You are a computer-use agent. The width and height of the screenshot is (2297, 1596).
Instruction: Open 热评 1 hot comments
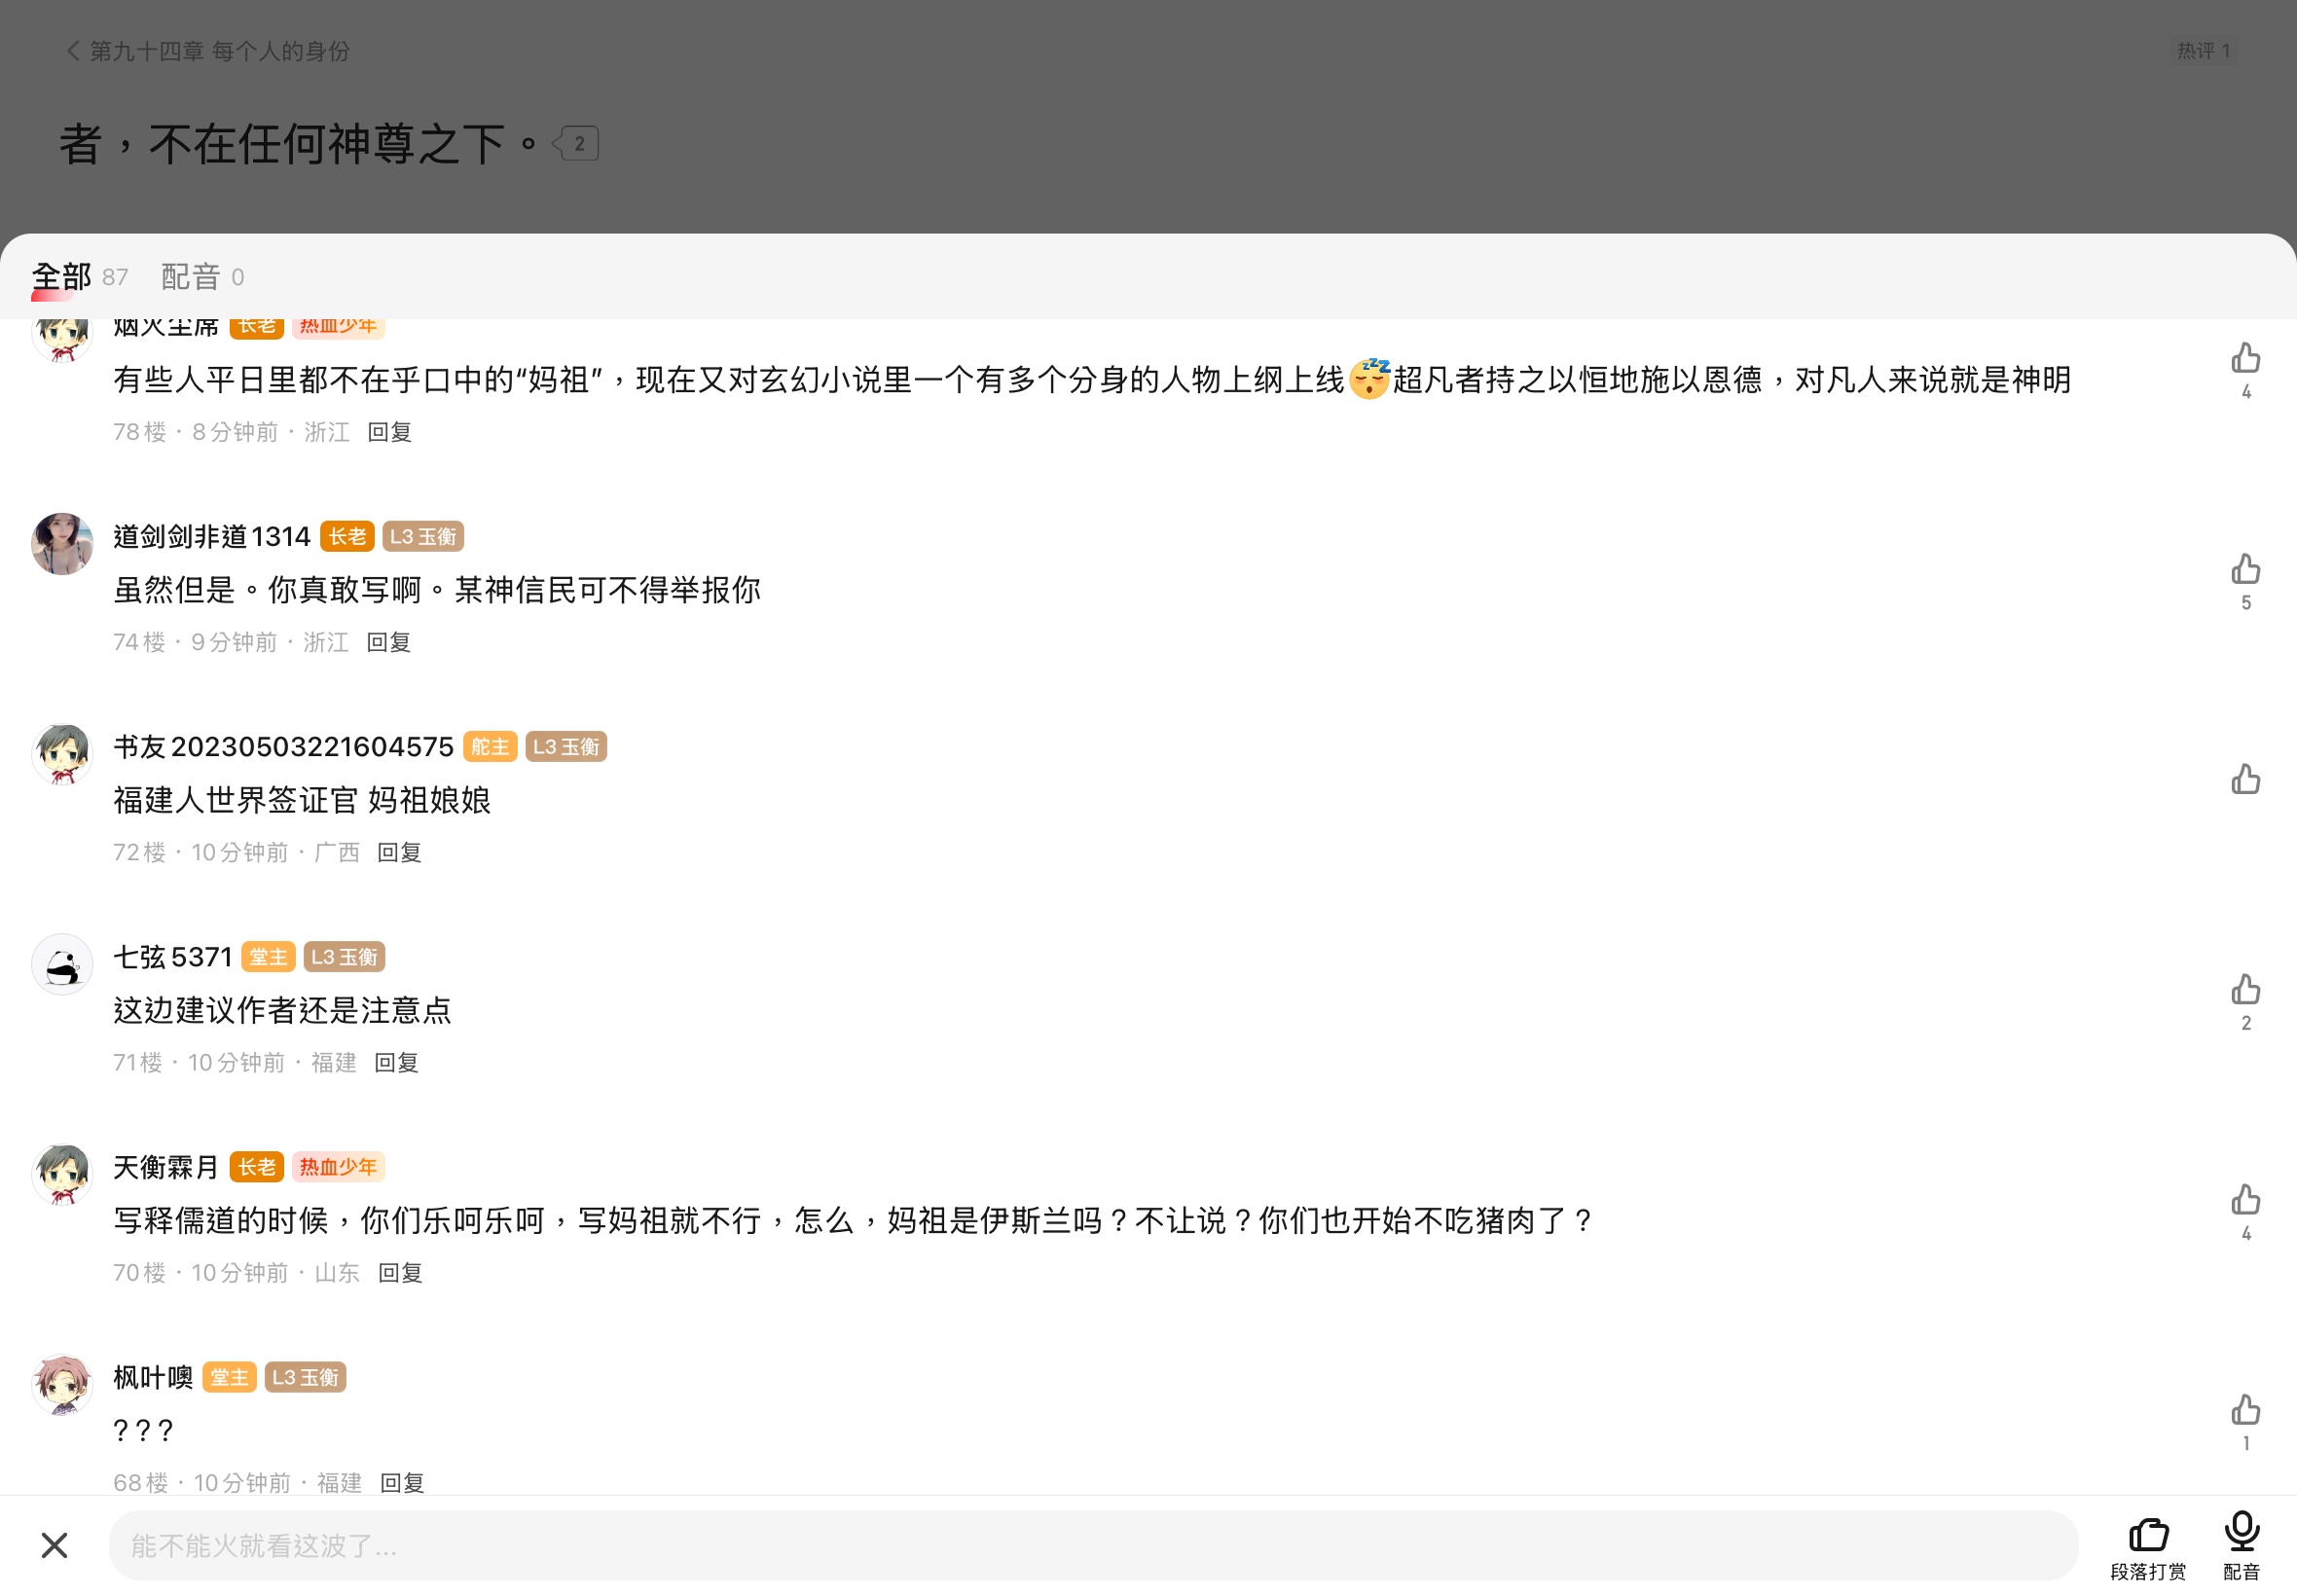click(2204, 51)
